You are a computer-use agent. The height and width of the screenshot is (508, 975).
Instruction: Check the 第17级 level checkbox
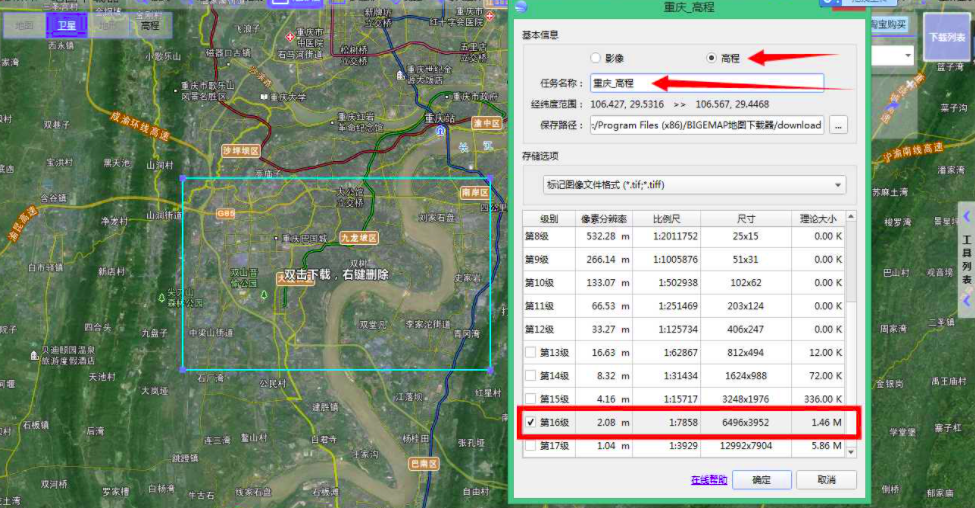[530, 446]
